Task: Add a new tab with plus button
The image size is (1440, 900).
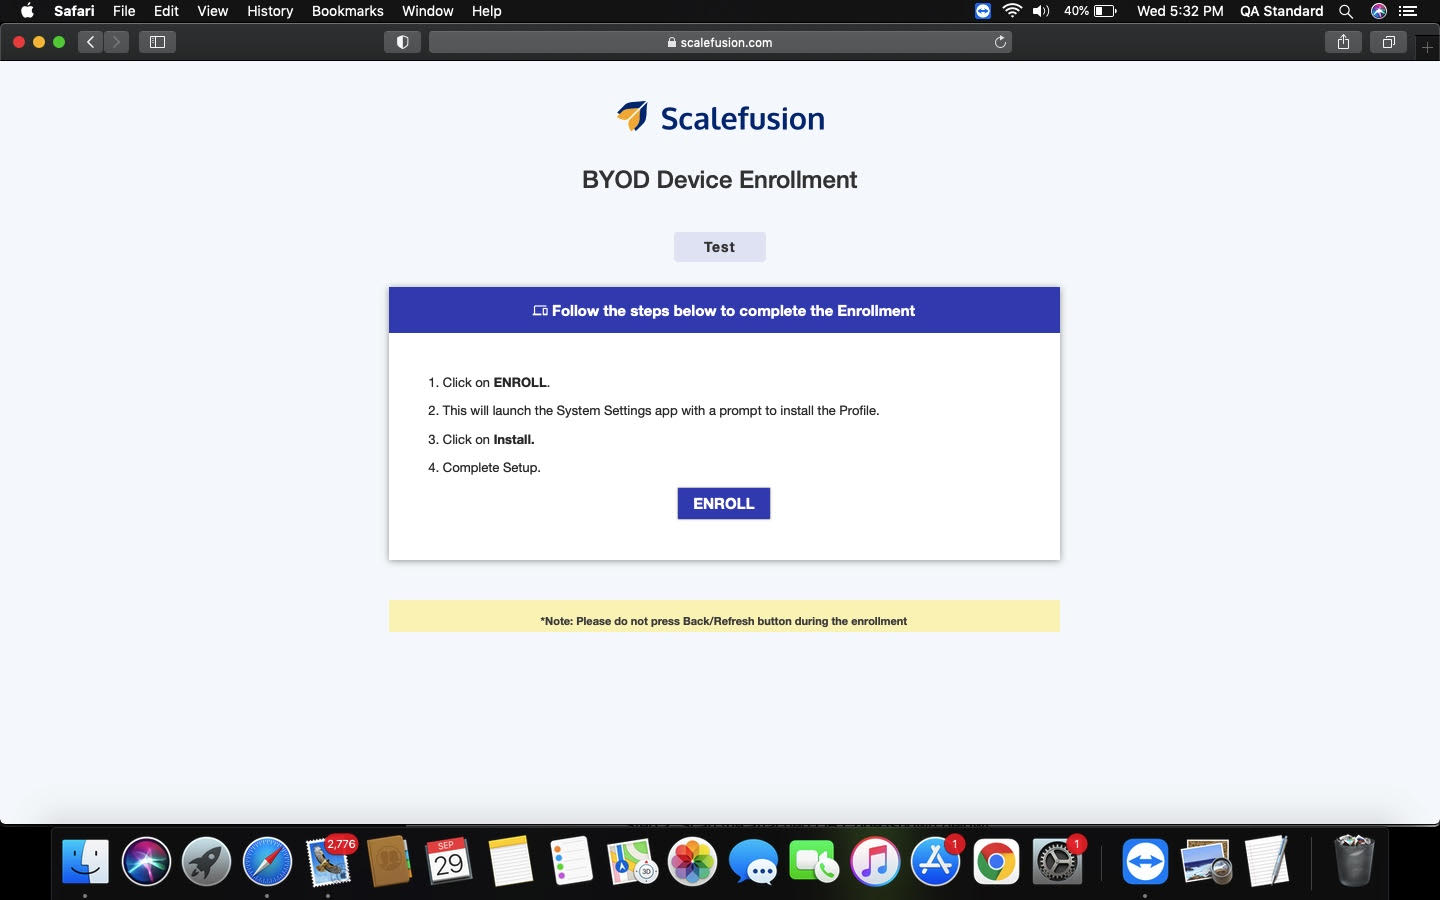Action: coord(1427,47)
